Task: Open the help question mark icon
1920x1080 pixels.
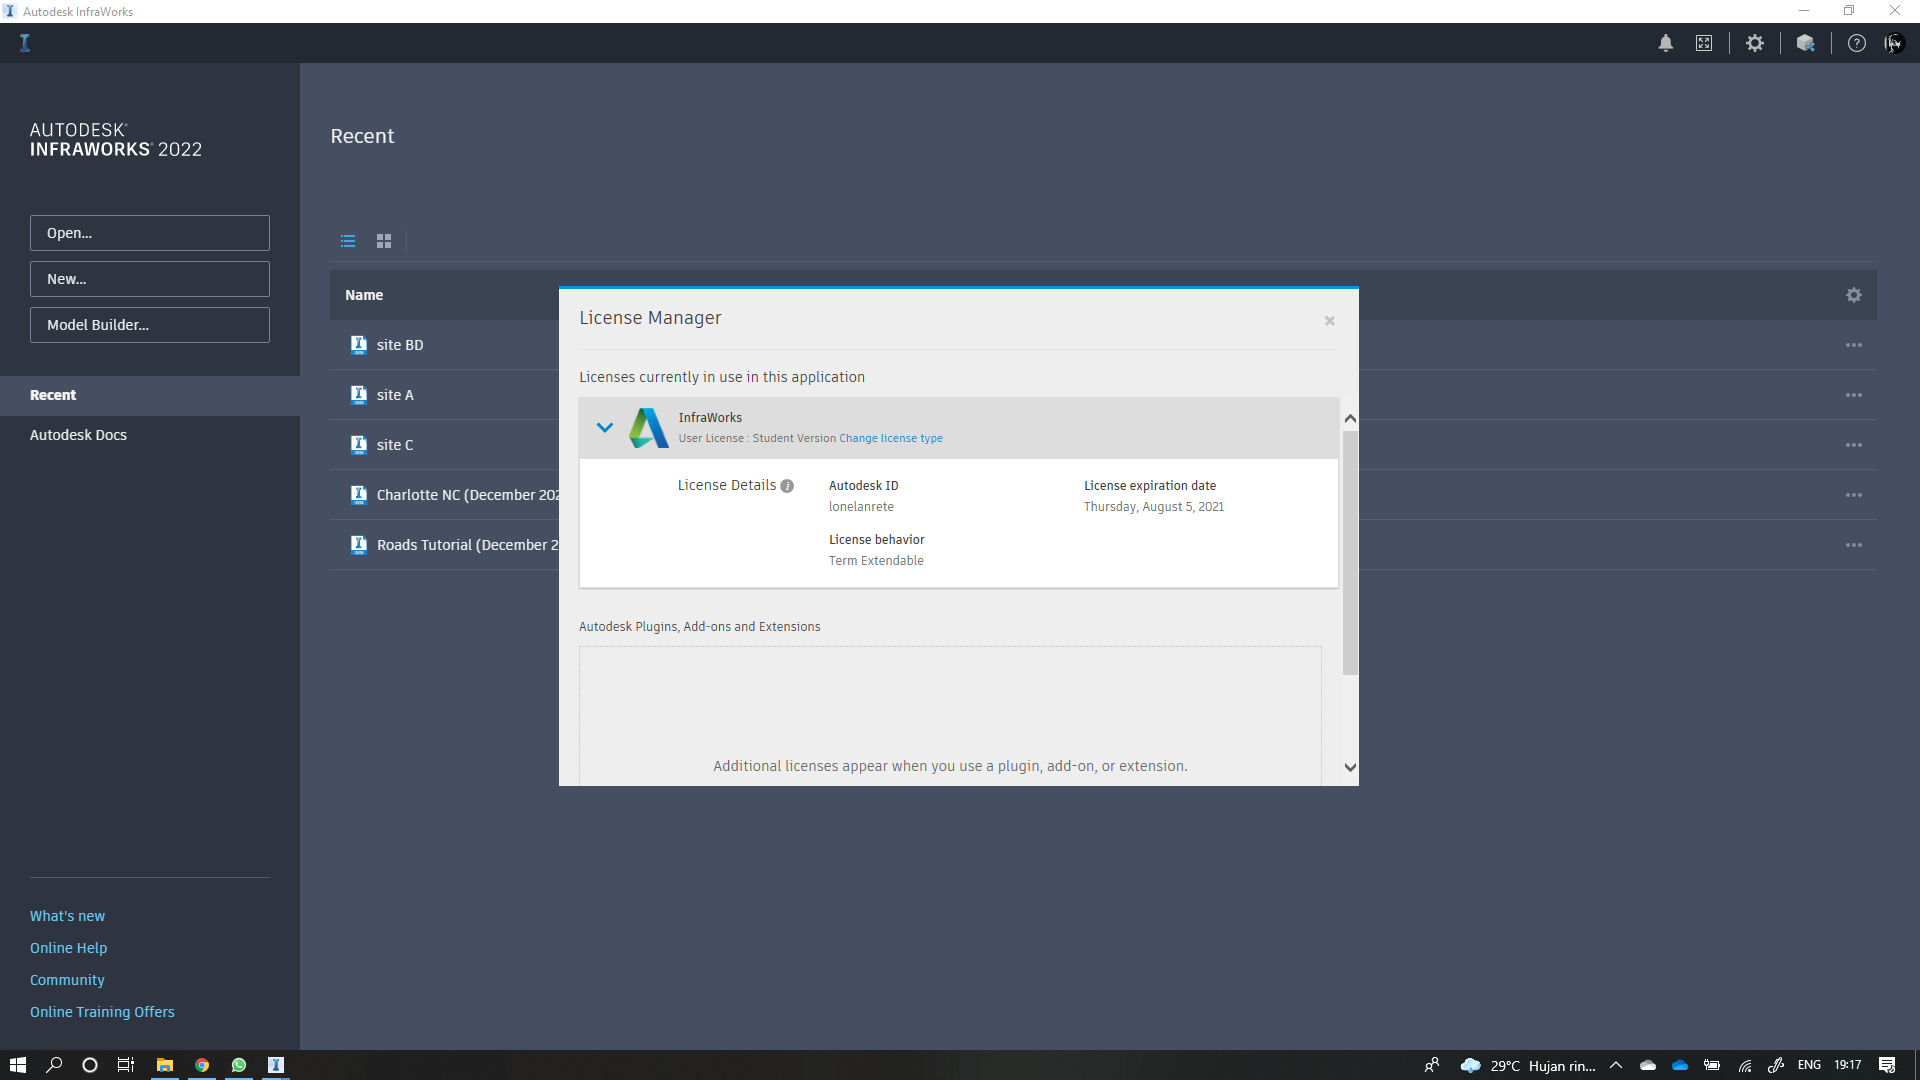Action: (x=1857, y=43)
